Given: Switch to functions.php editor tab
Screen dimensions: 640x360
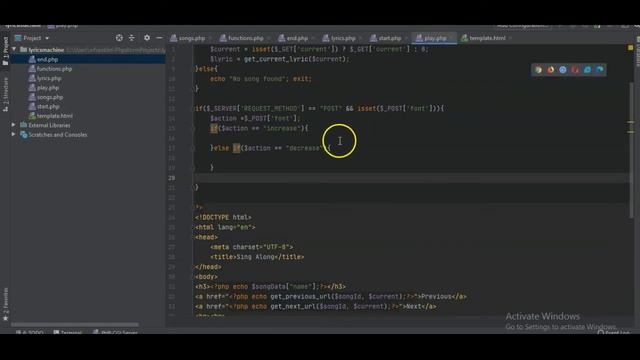Looking at the screenshot, I should pyautogui.click(x=242, y=38).
